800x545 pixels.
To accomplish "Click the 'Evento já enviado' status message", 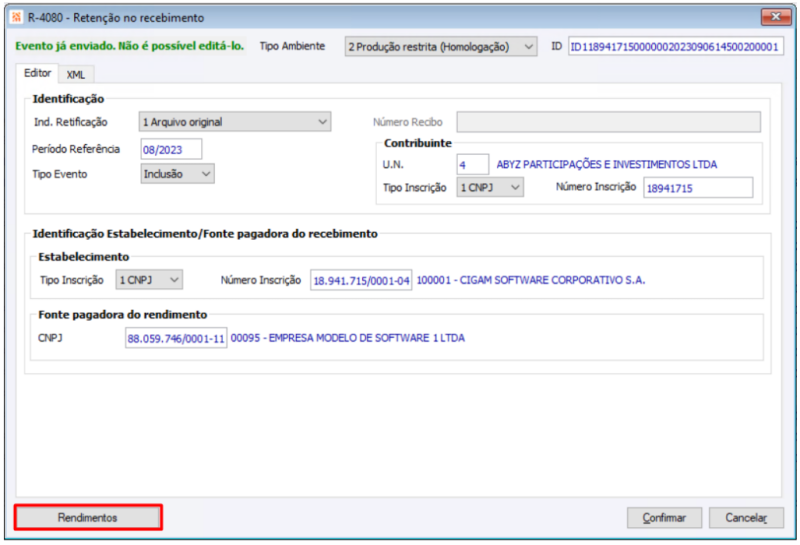I will [130, 46].
